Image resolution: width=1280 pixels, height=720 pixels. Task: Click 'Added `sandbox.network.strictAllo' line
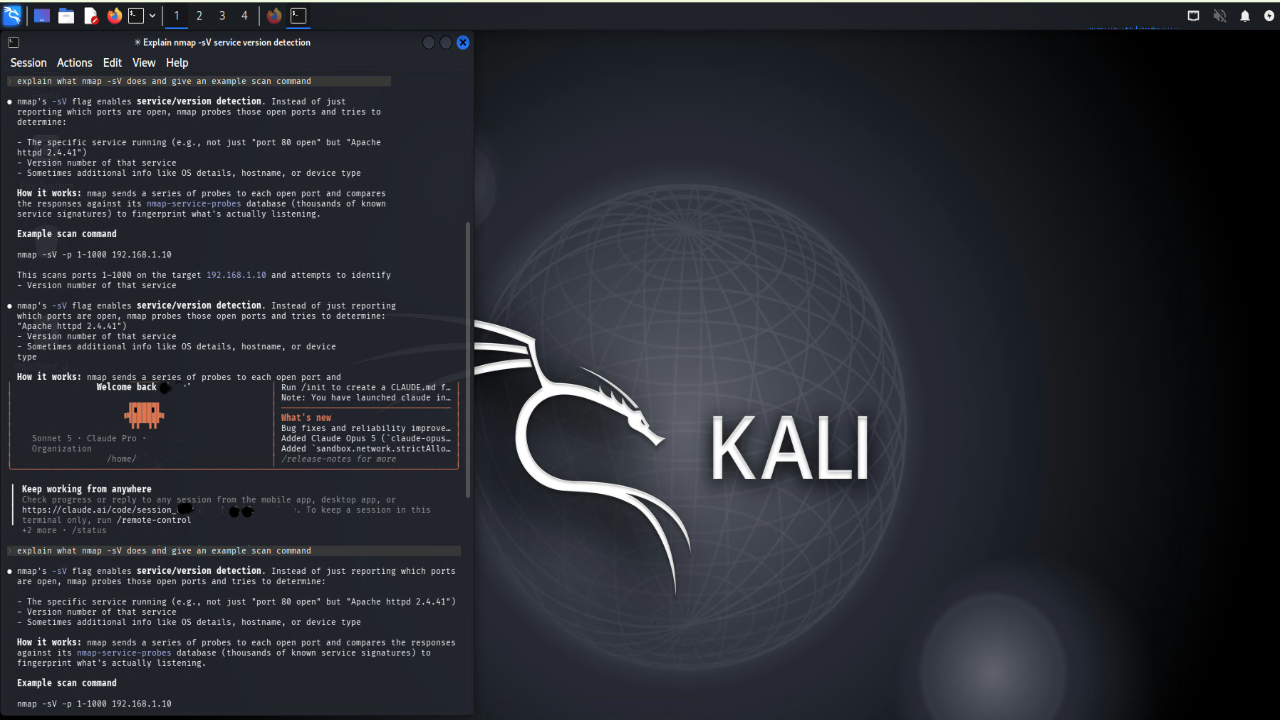[366, 449]
